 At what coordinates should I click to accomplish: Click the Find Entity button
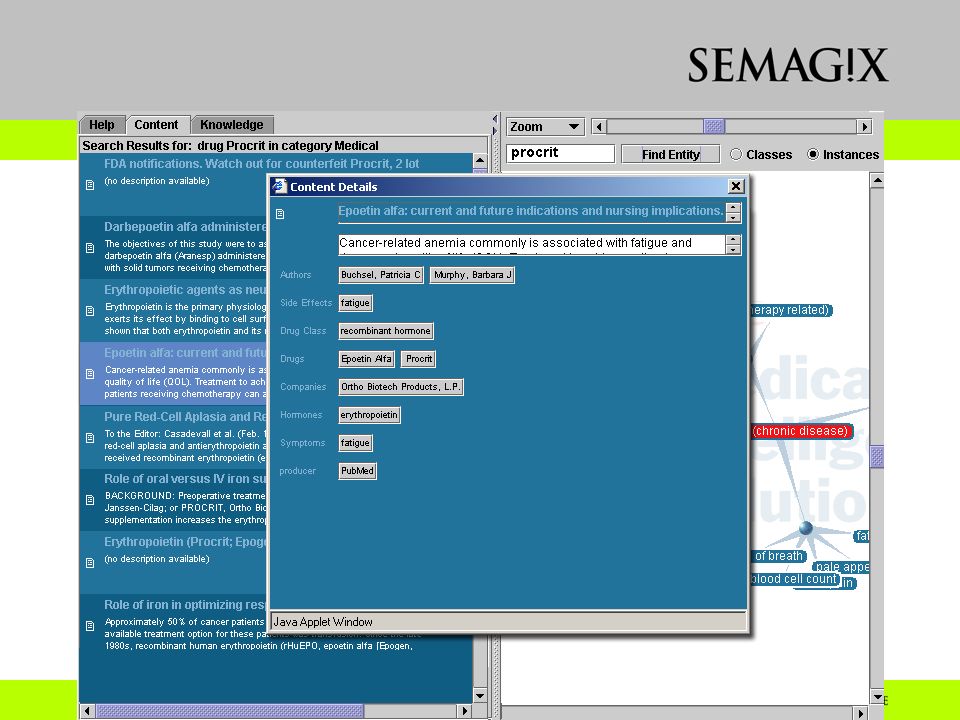pos(670,154)
